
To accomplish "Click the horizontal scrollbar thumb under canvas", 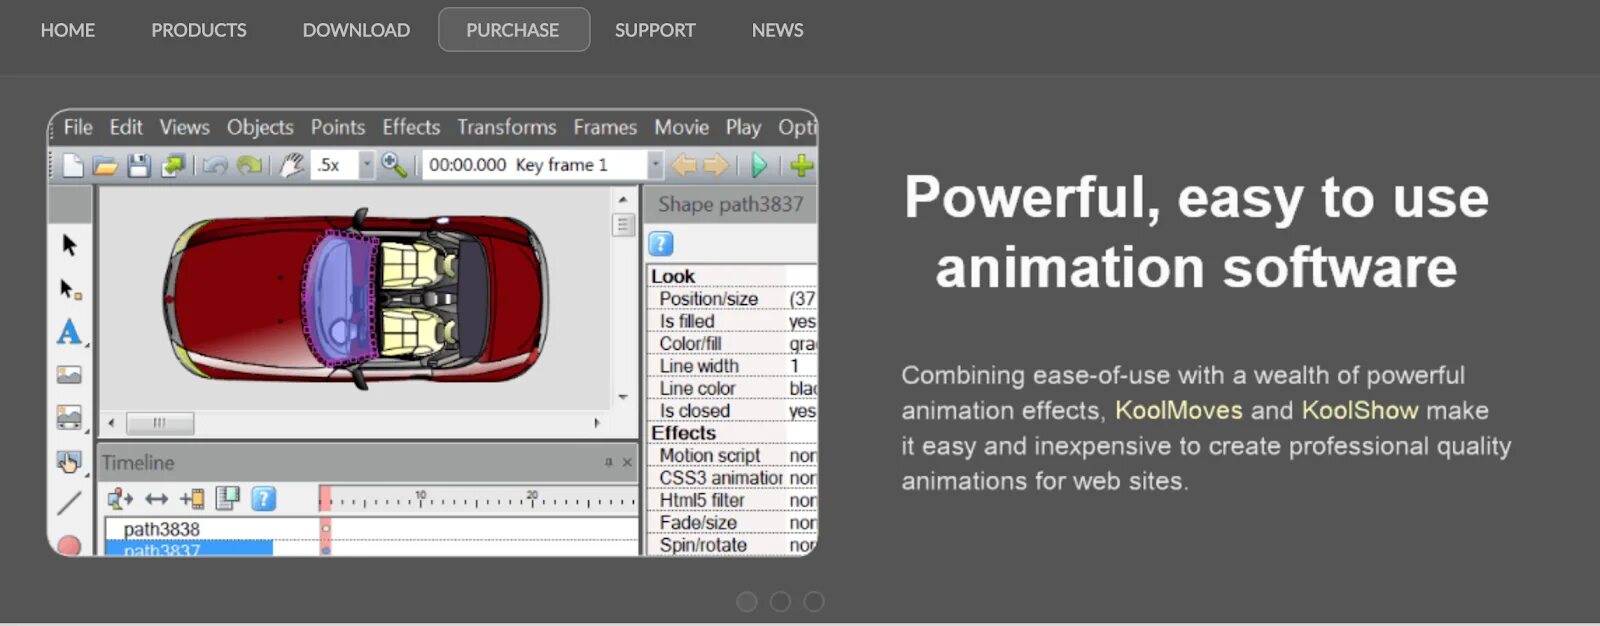I will pos(160,423).
